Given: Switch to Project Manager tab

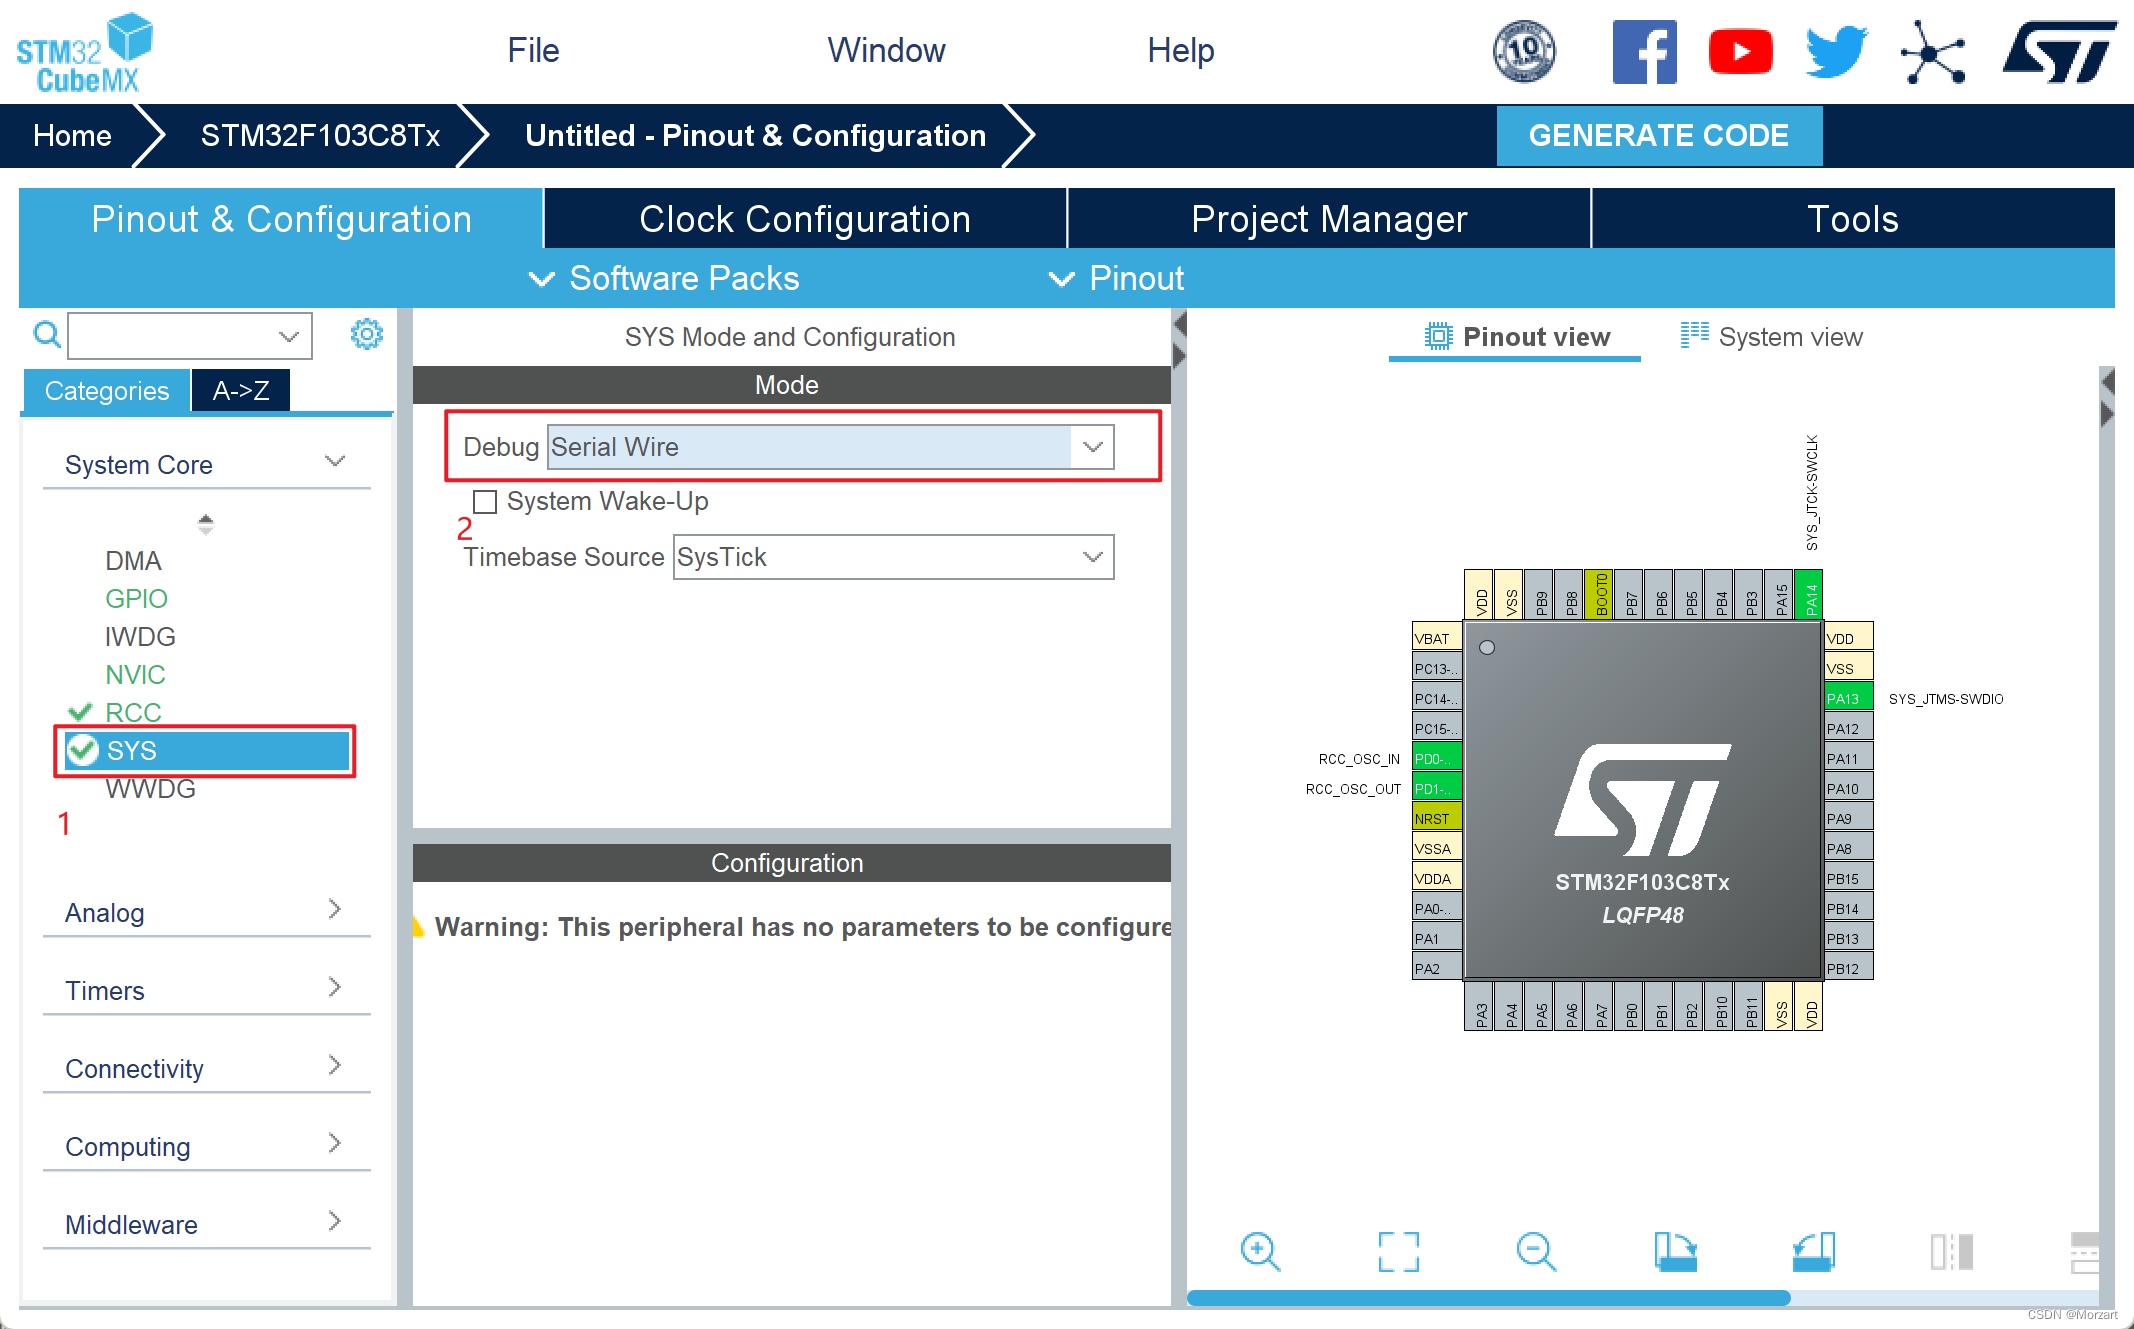Looking at the screenshot, I should 1327,219.
